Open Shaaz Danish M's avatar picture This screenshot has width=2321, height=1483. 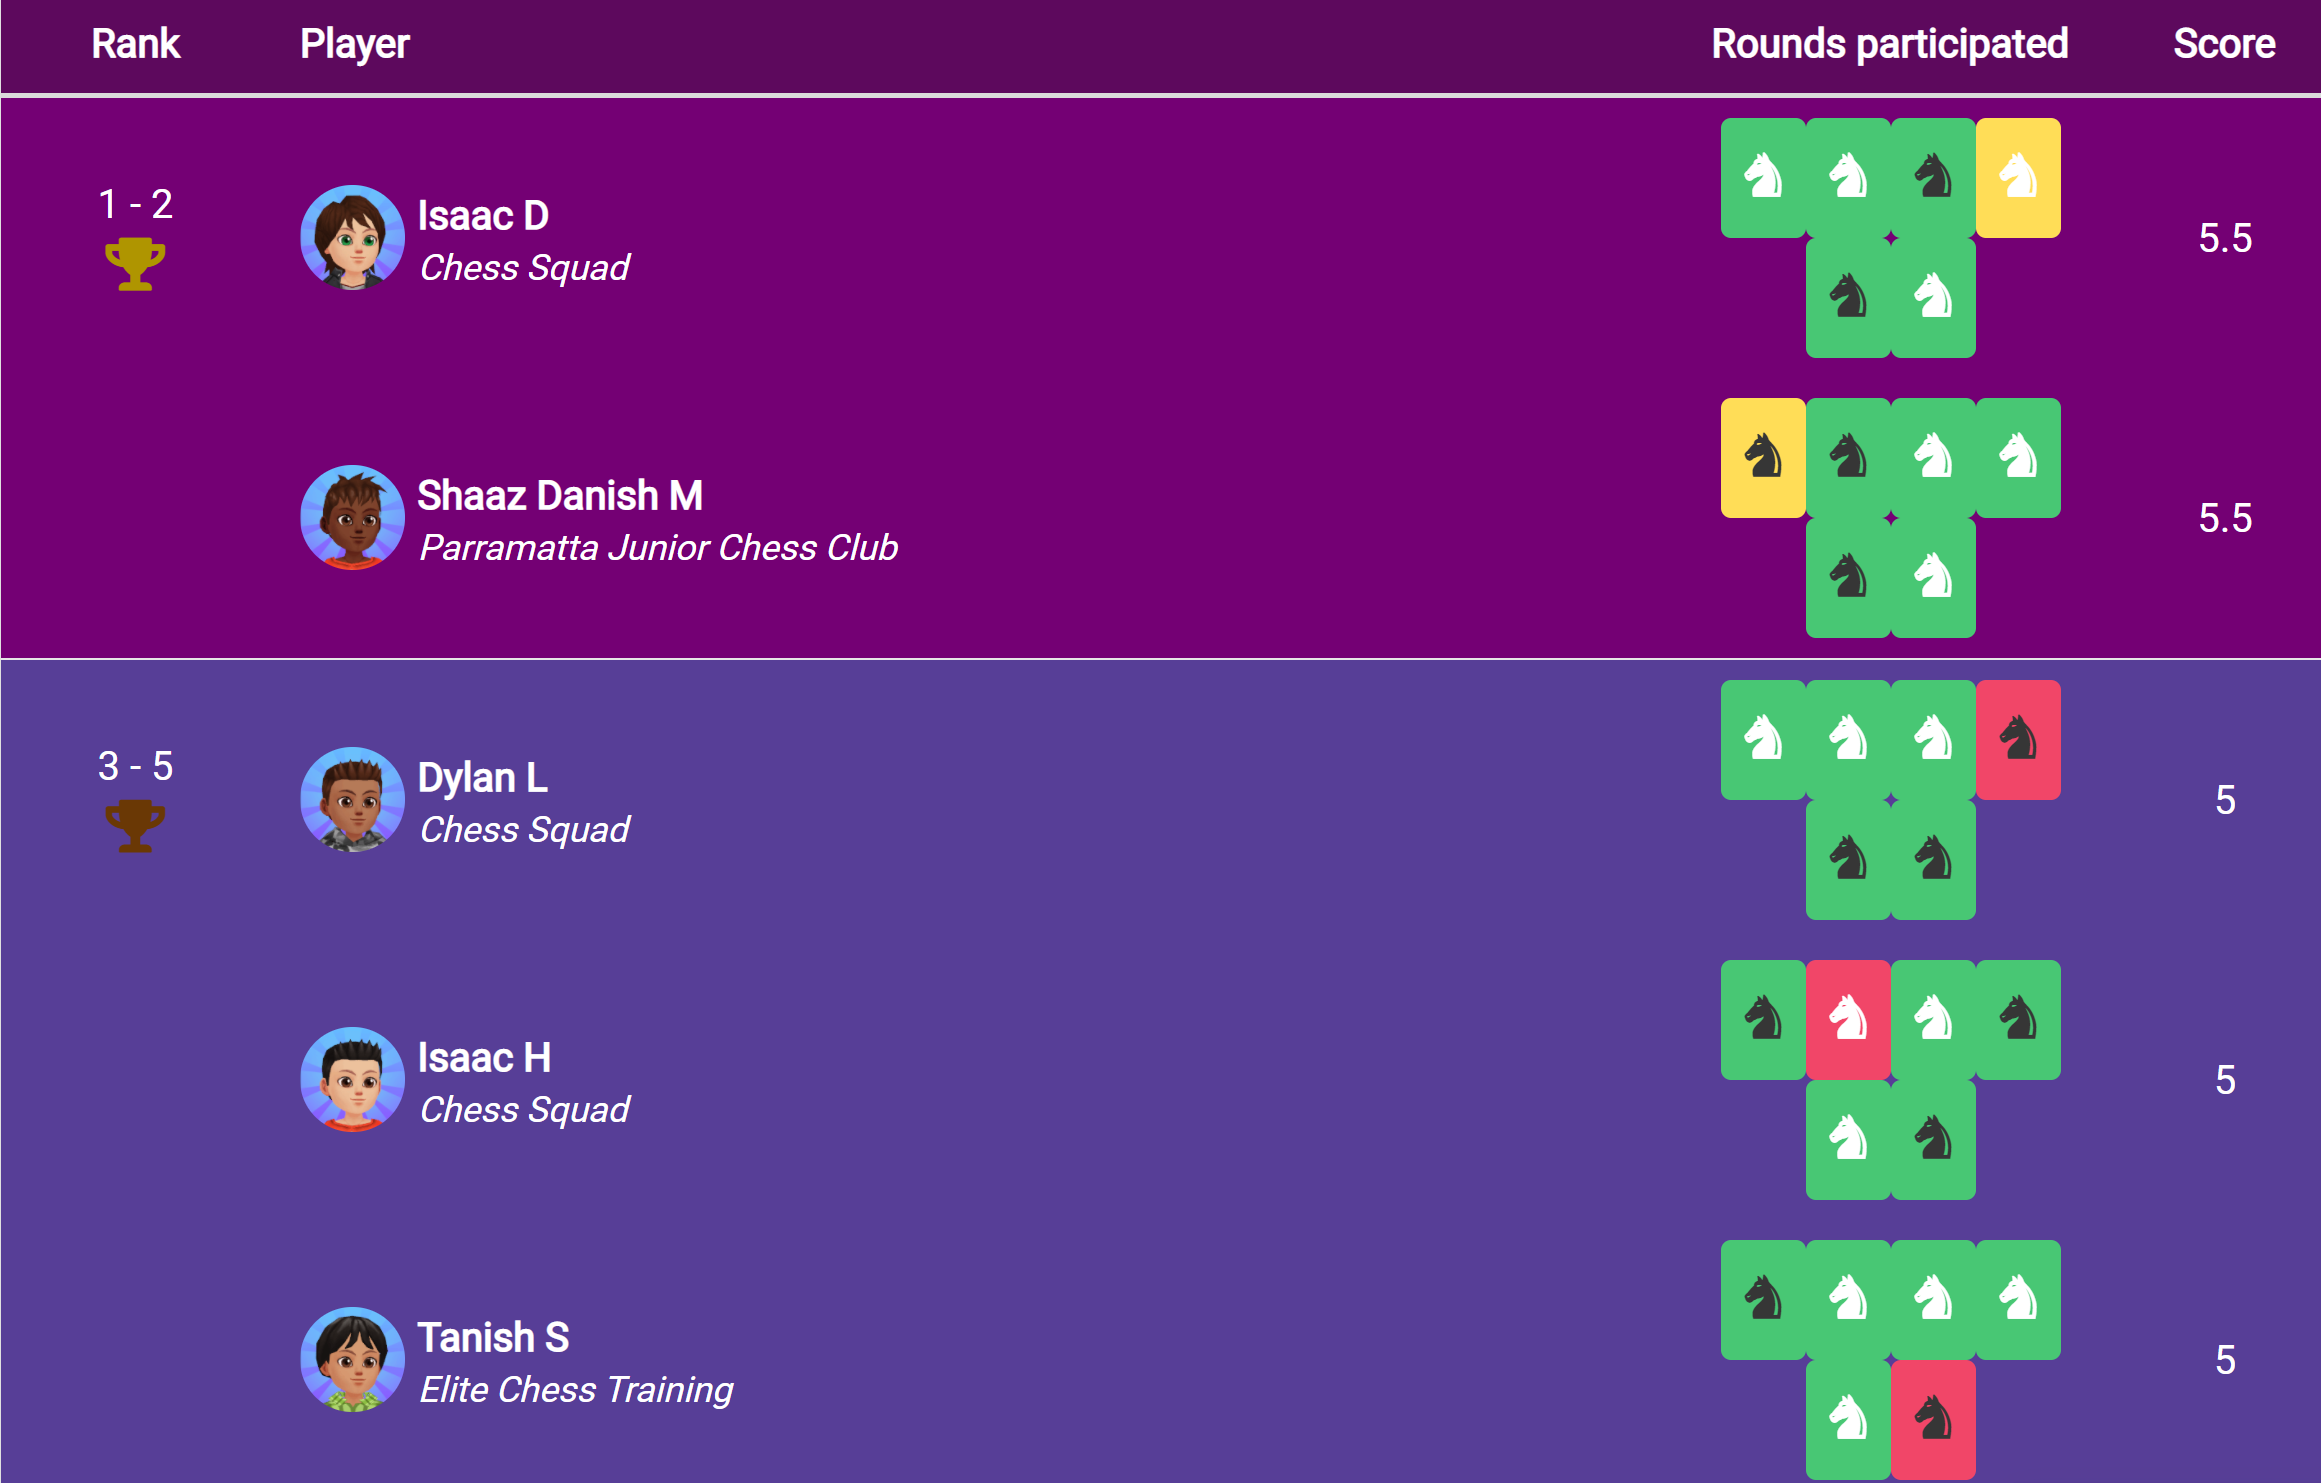352,518
